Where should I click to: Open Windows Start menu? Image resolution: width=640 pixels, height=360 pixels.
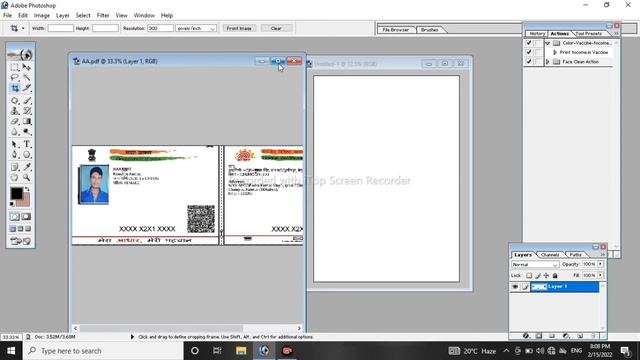[x=11, y=351]
